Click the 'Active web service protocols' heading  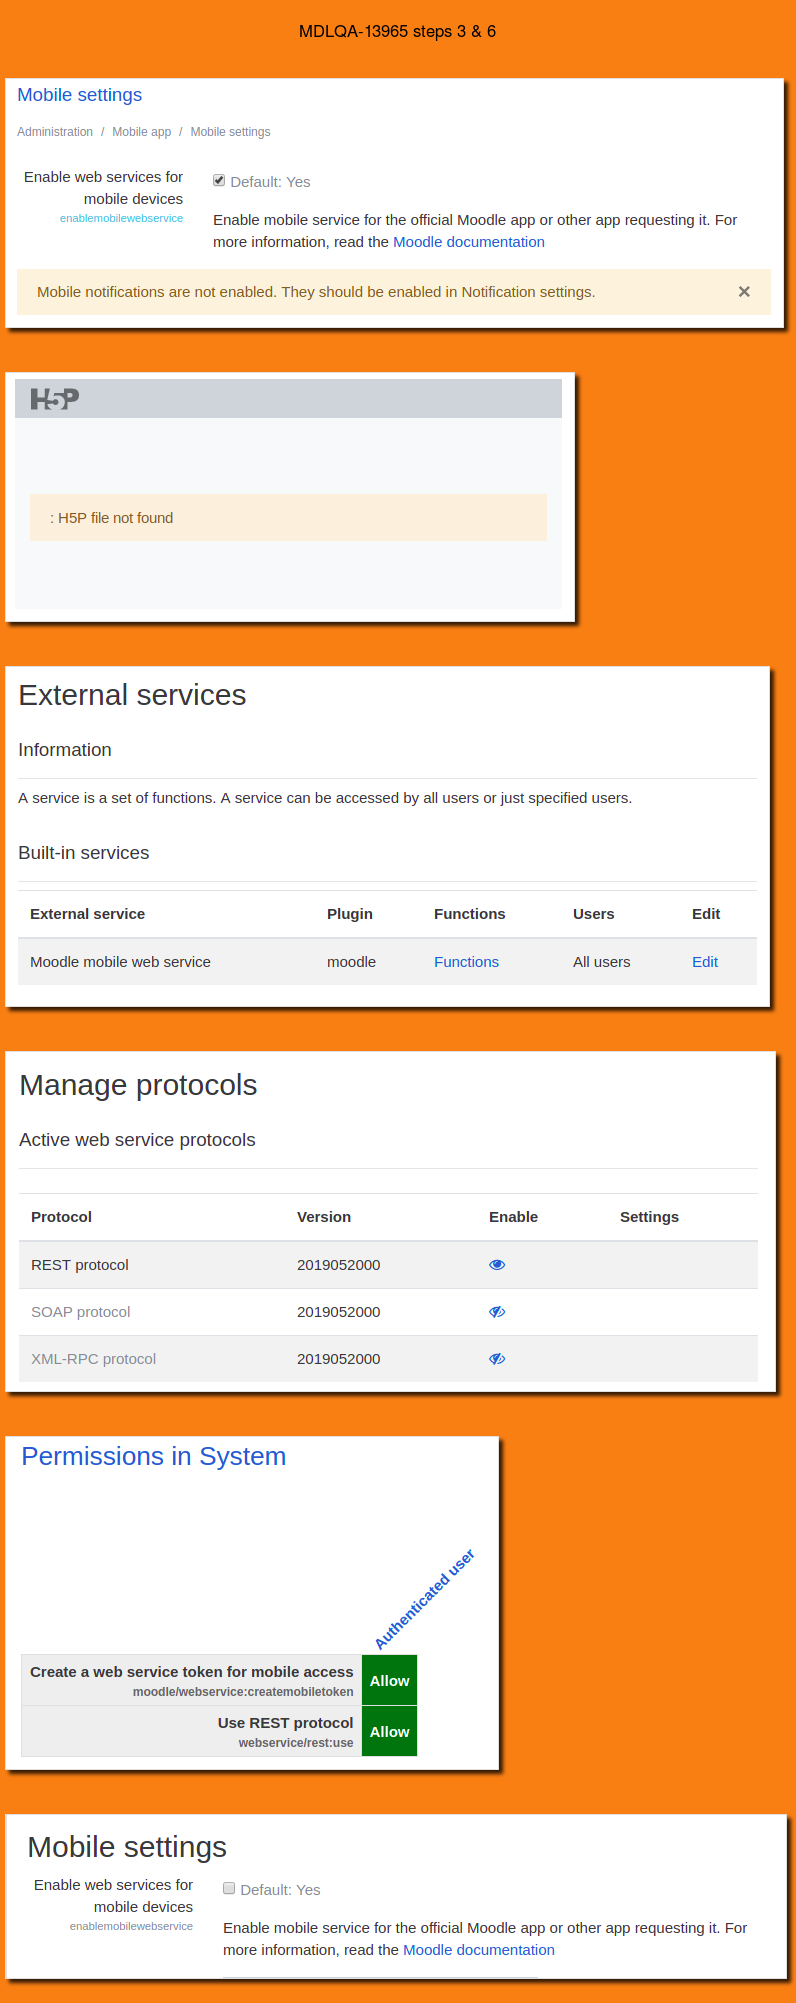click(x=137, y=1140)
